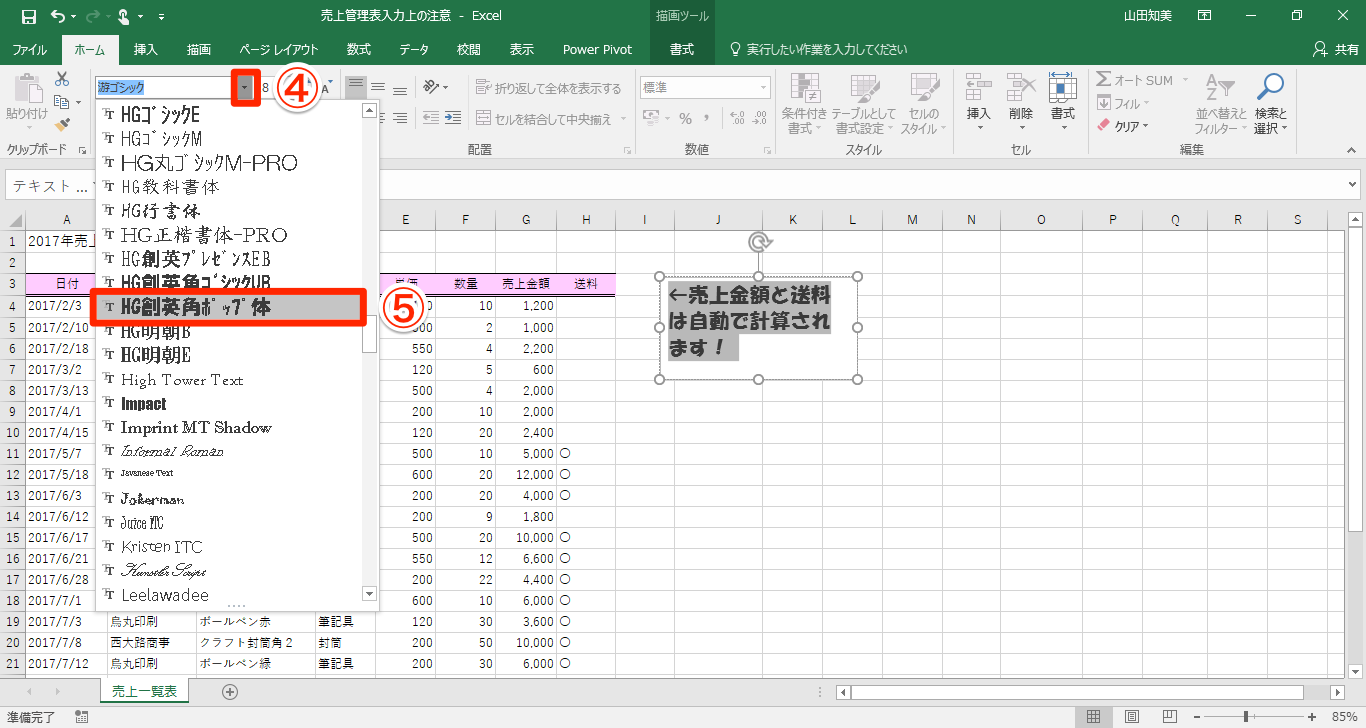Click the Paste (貼り付け) clipboard button
1366x728 pixels.
[27, 102]
